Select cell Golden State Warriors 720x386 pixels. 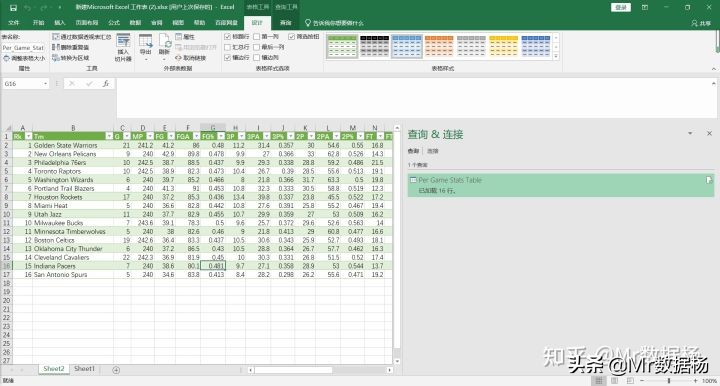73,145
